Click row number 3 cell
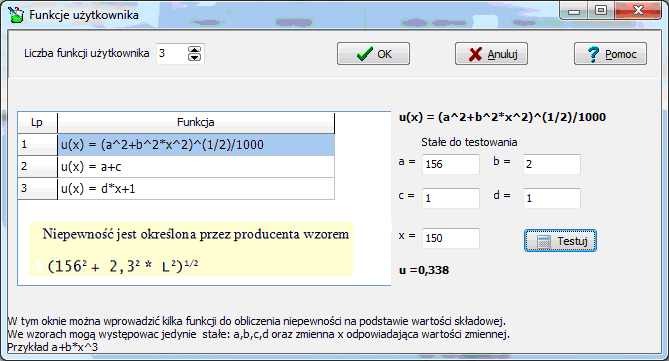Viewport: 669px width, 361px height. [37, 189]
